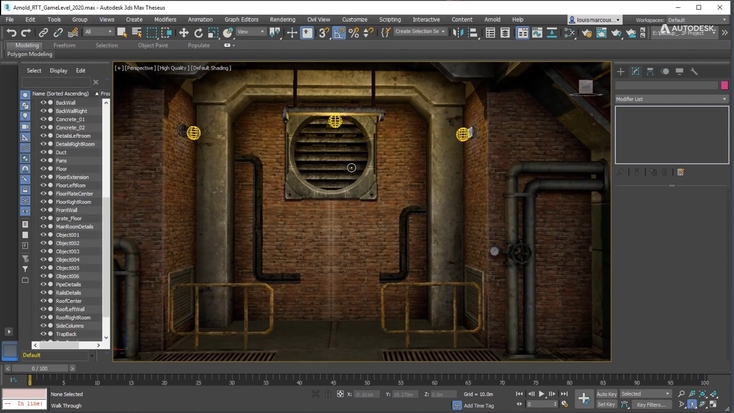
Task: Switch to the Modify panel tab
Action: pyautogui.click(x=635, y=72)
